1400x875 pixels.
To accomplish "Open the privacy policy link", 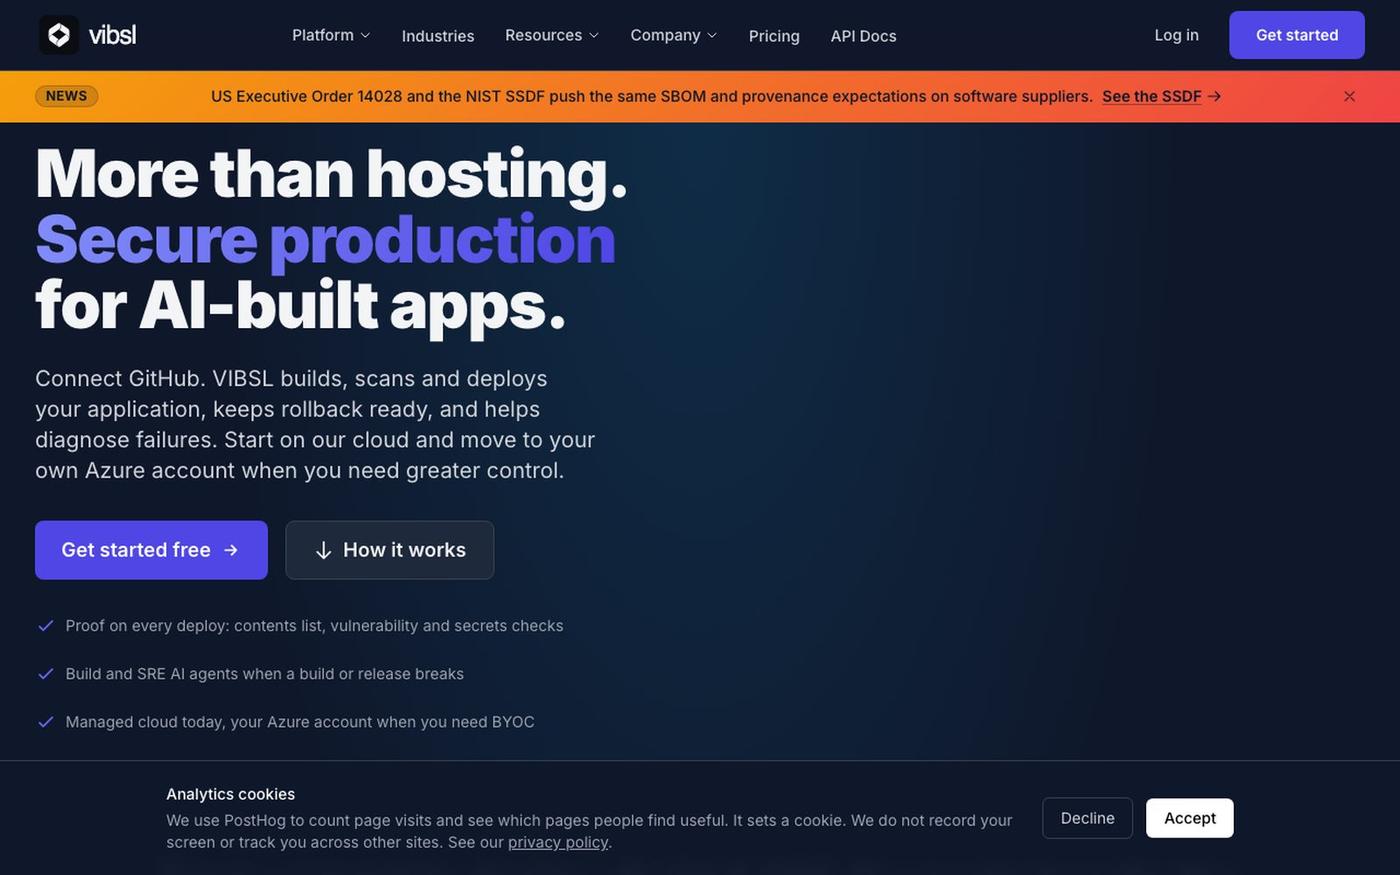I will coord(558,842).
